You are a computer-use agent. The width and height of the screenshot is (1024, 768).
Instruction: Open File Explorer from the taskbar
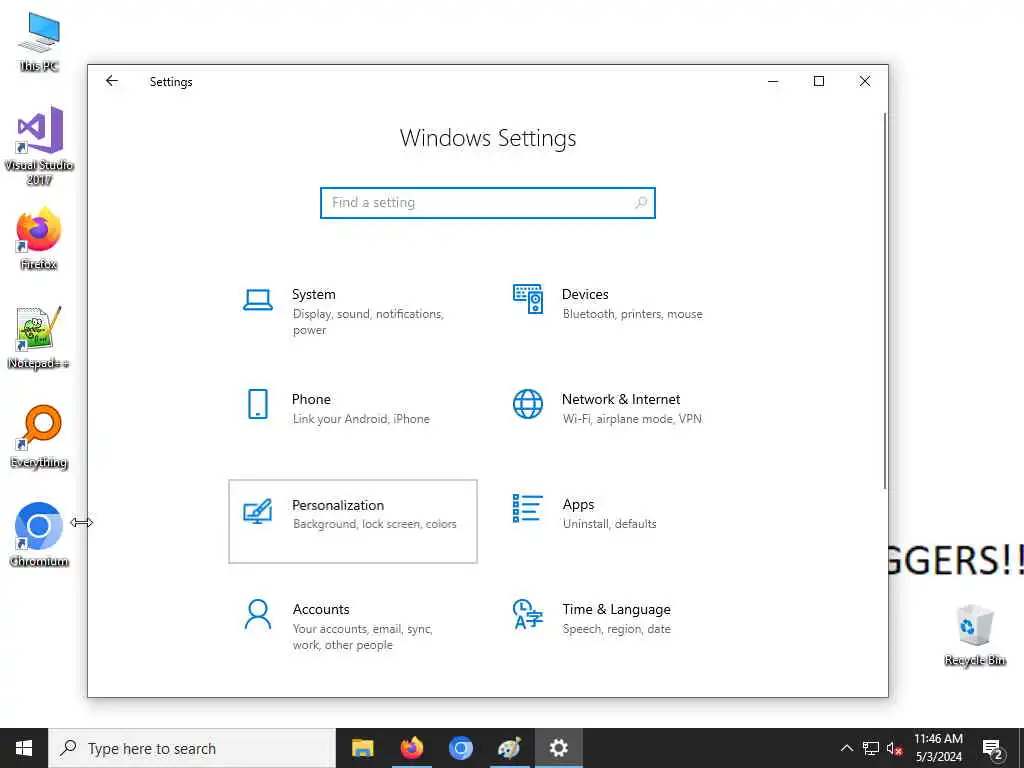pos(362,748)
